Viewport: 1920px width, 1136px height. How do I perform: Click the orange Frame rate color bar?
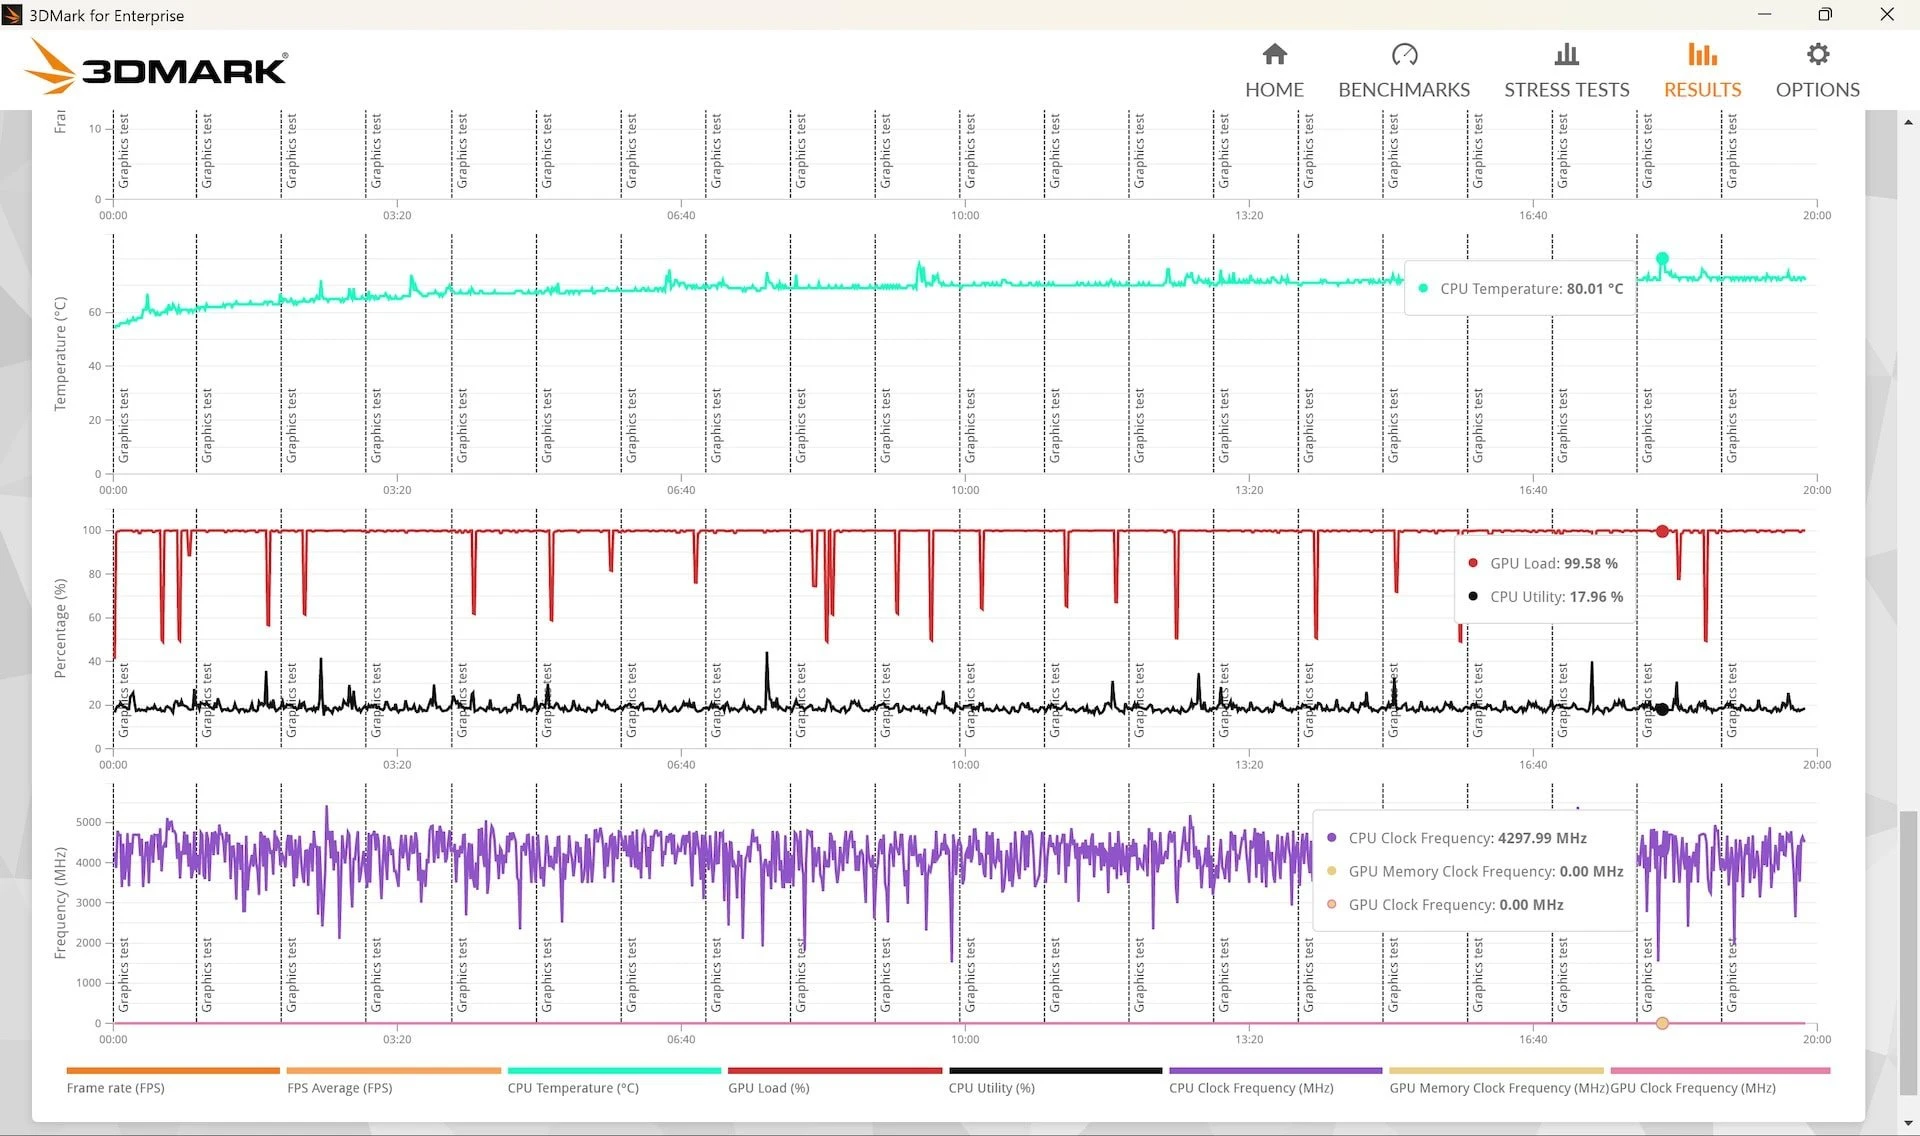pyautogui.click(x=173, y=1070)
